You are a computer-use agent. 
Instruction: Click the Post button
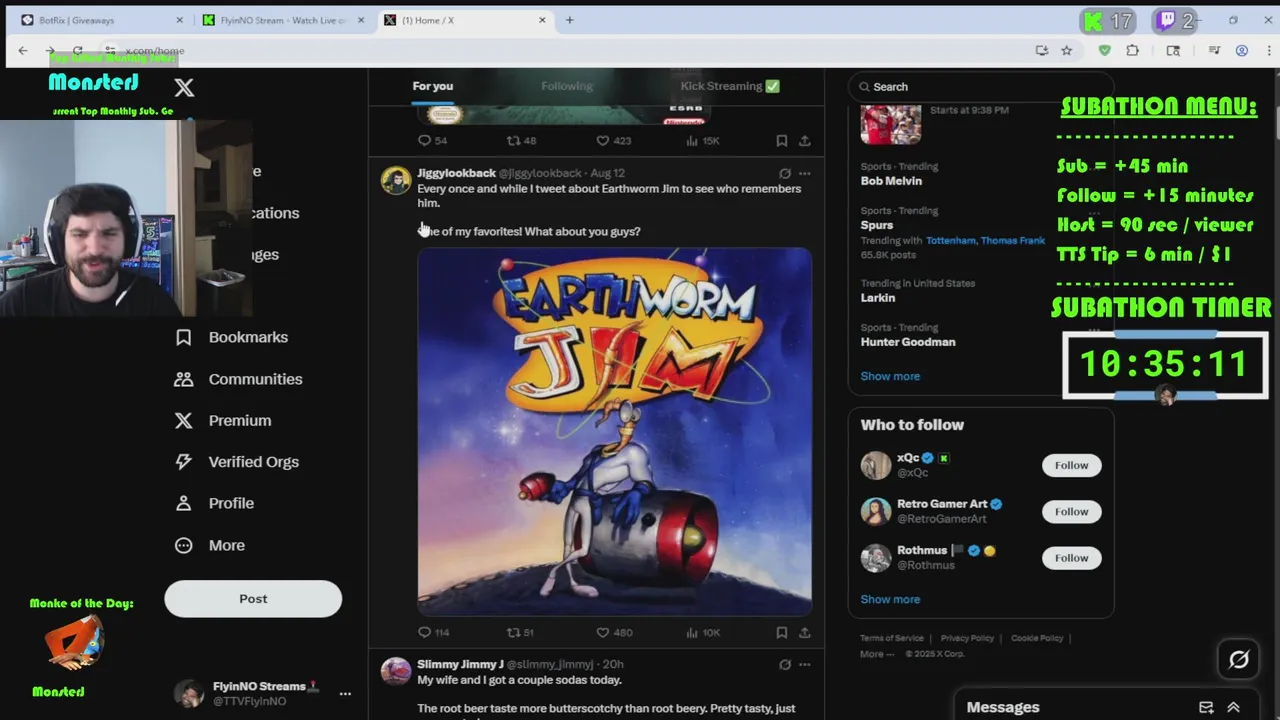tap(253, 598)
